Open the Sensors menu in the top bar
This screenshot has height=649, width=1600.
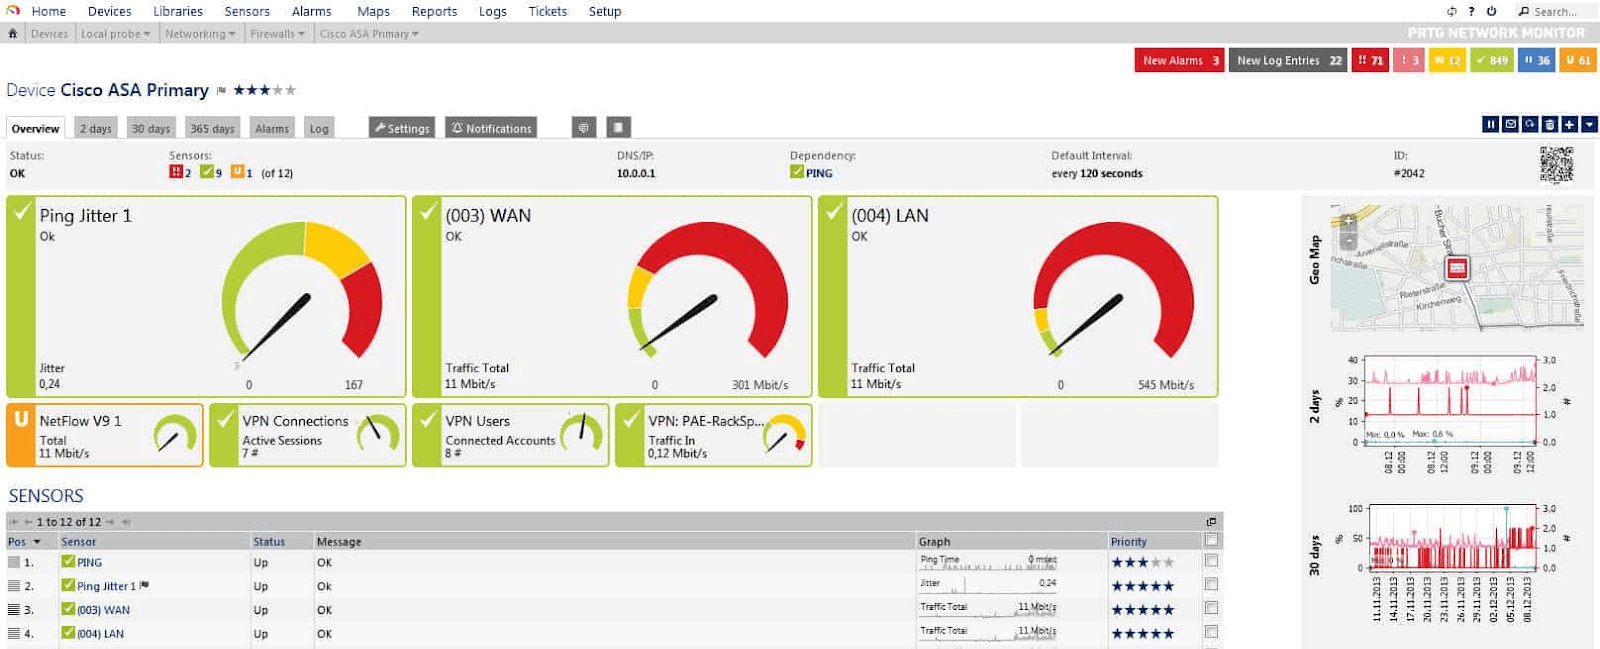tap(246, 11)
